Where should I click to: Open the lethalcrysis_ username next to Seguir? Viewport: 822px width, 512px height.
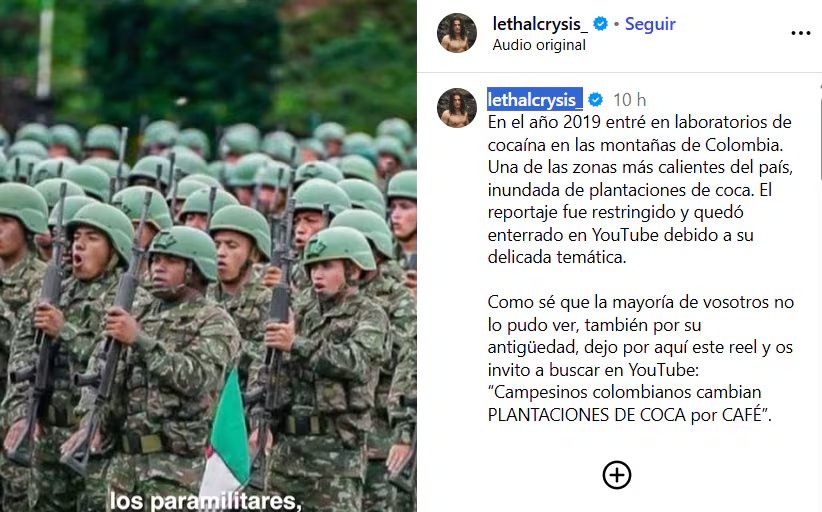tap(537, 24)
